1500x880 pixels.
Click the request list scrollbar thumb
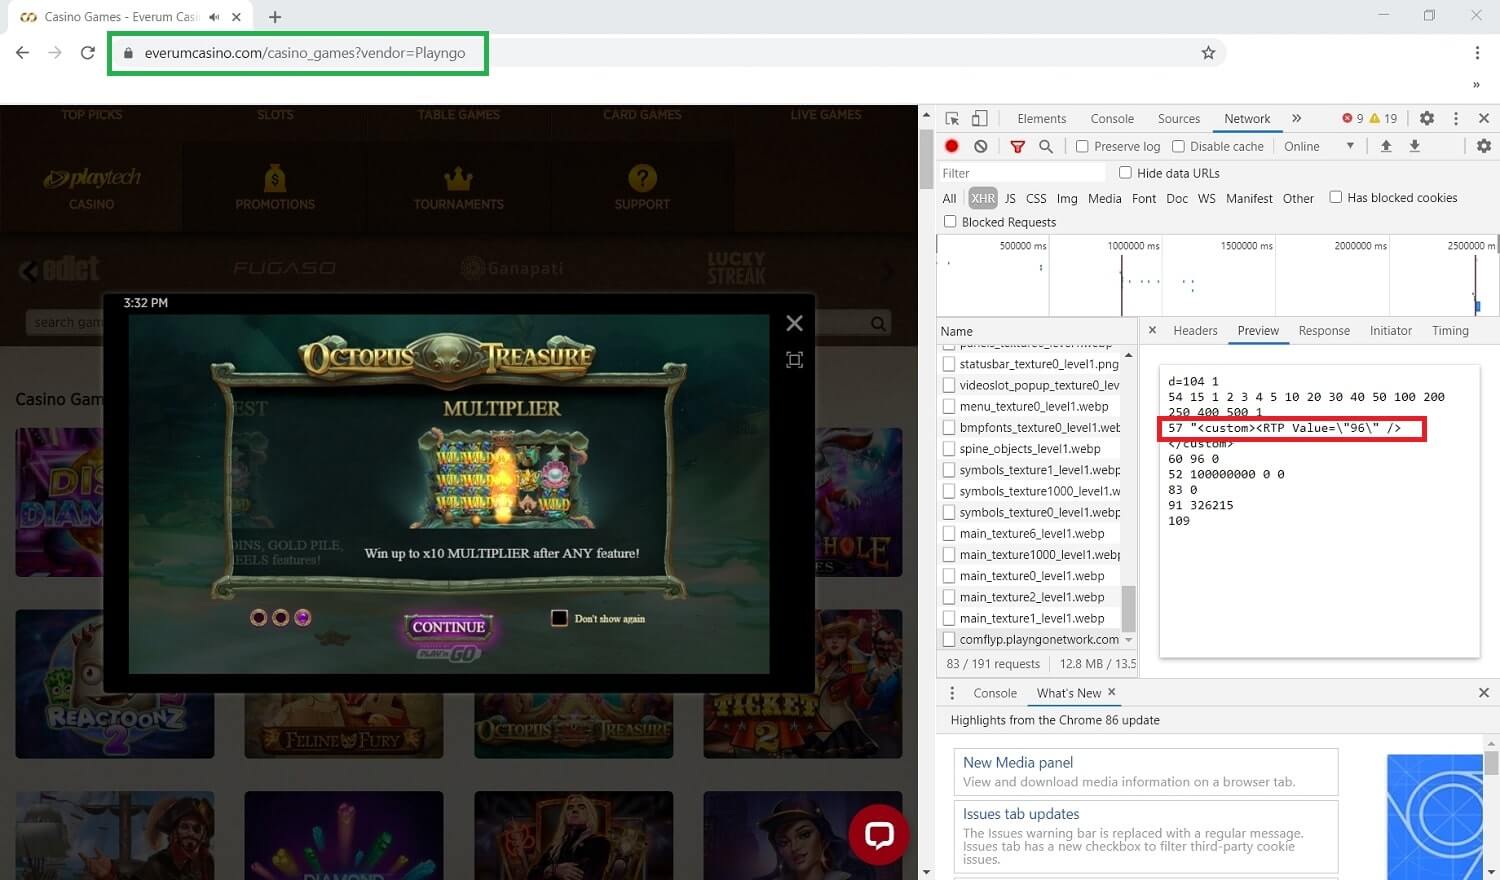(1129, 608)
